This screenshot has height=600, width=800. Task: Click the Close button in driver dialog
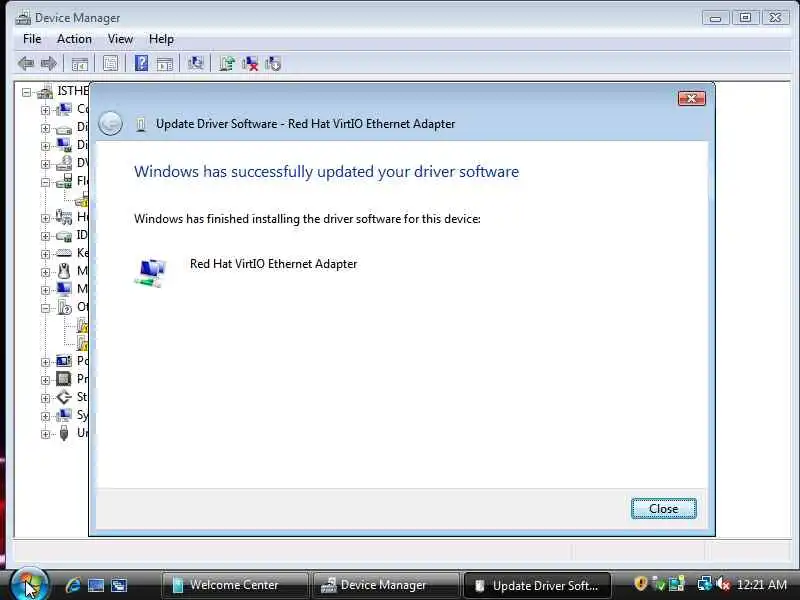click(x=663, y=509)
